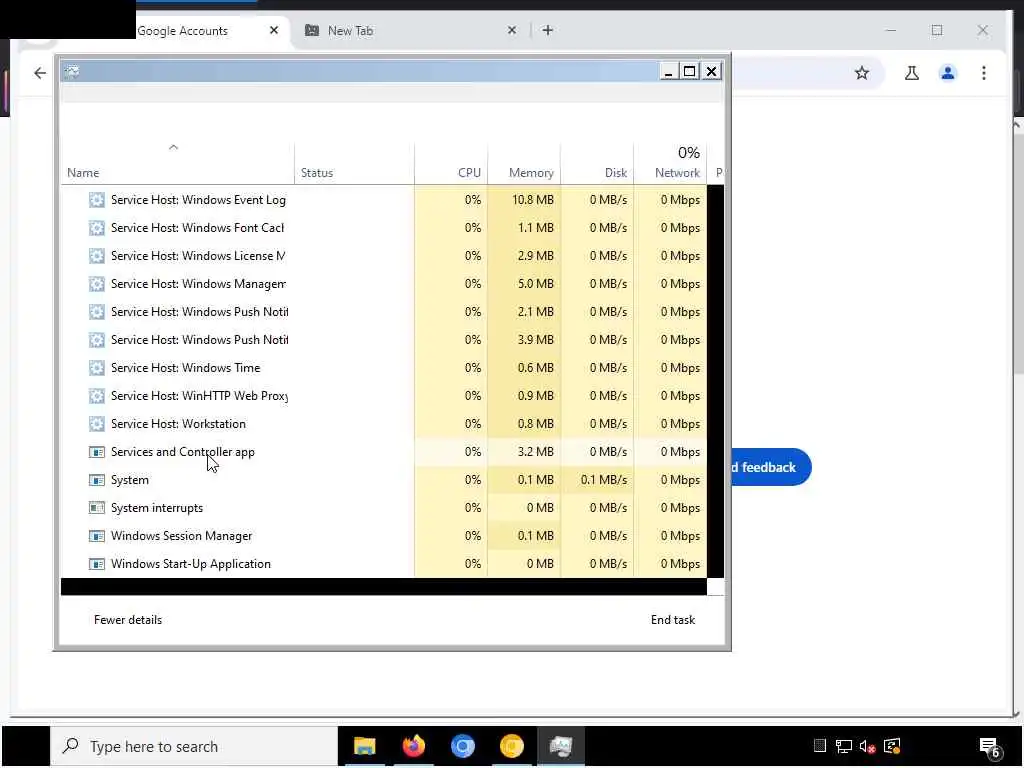Click the Windows Session Manager process icon
This screenshot has width=1024, height=768.
click(x=97, y=536)
